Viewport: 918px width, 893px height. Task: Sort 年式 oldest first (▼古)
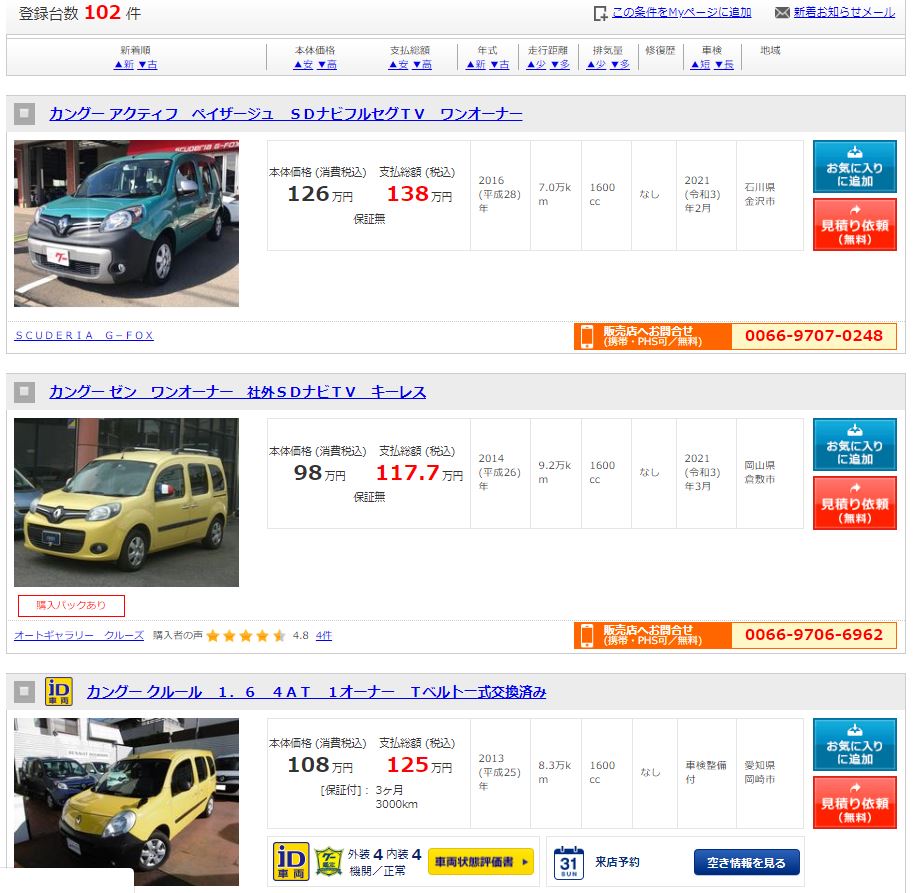click(x=499, y=64)
